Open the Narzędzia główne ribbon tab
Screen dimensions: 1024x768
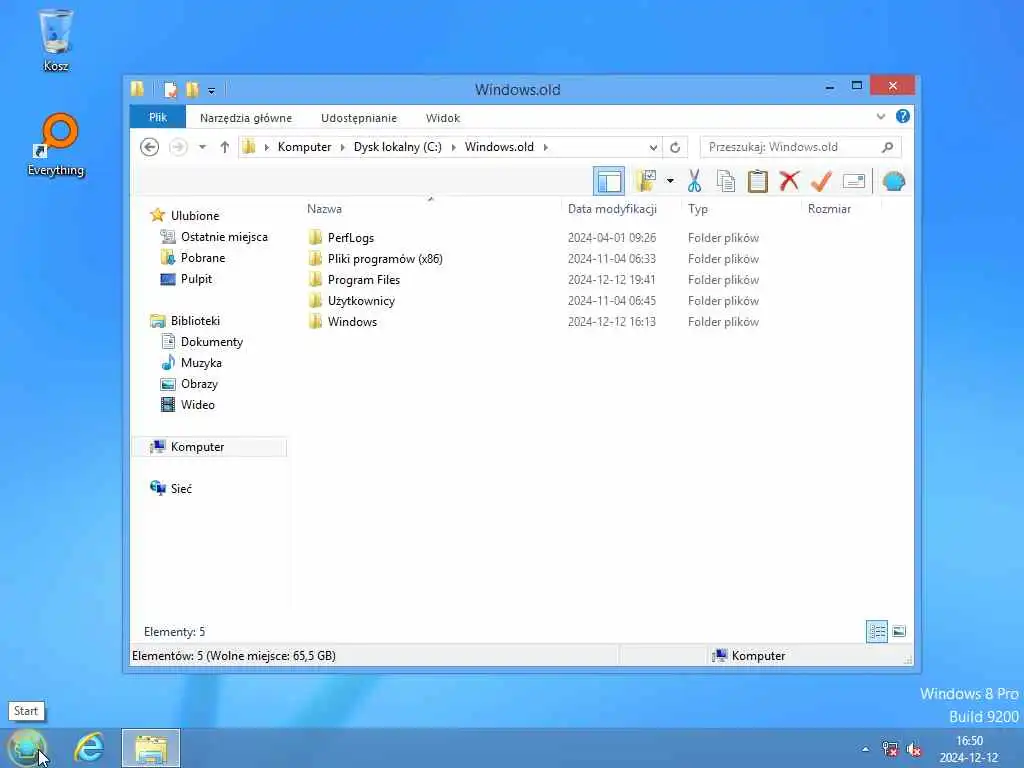[246, 118]
